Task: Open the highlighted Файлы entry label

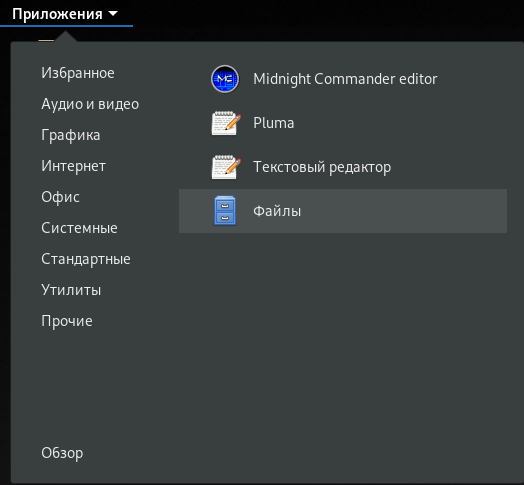Action: tap(277, 211)
